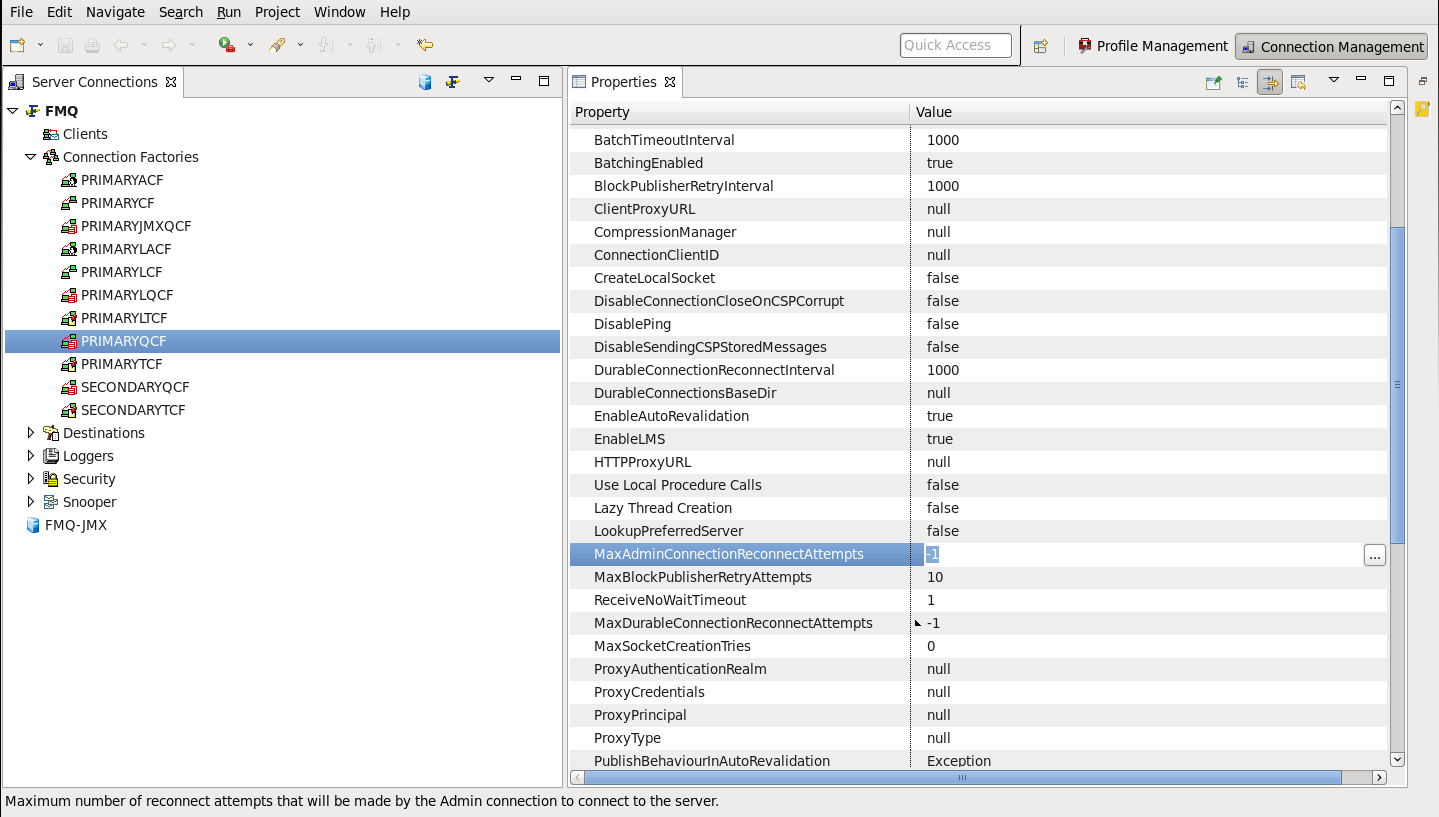Click the New wizard toolbar icon
The image size is (1439, 817).
click(x=17, y=45)
